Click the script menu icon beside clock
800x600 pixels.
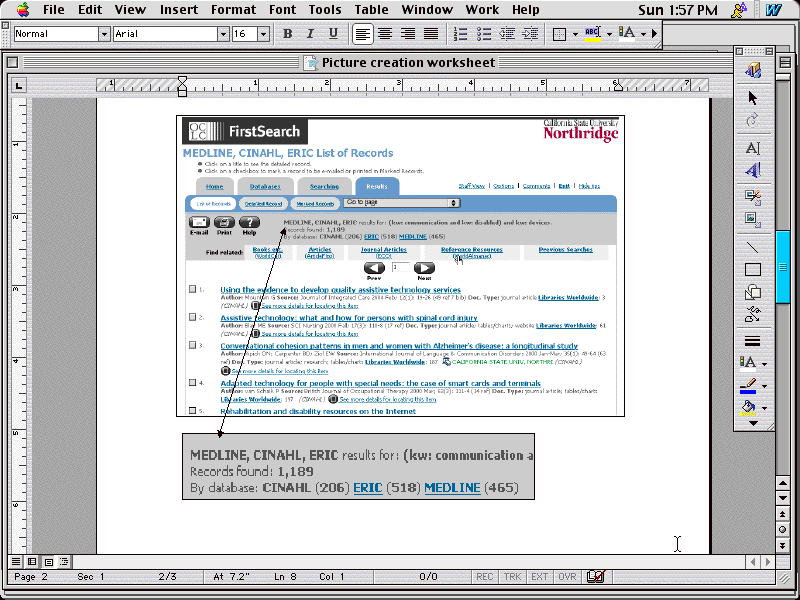(x=739, y=9)
